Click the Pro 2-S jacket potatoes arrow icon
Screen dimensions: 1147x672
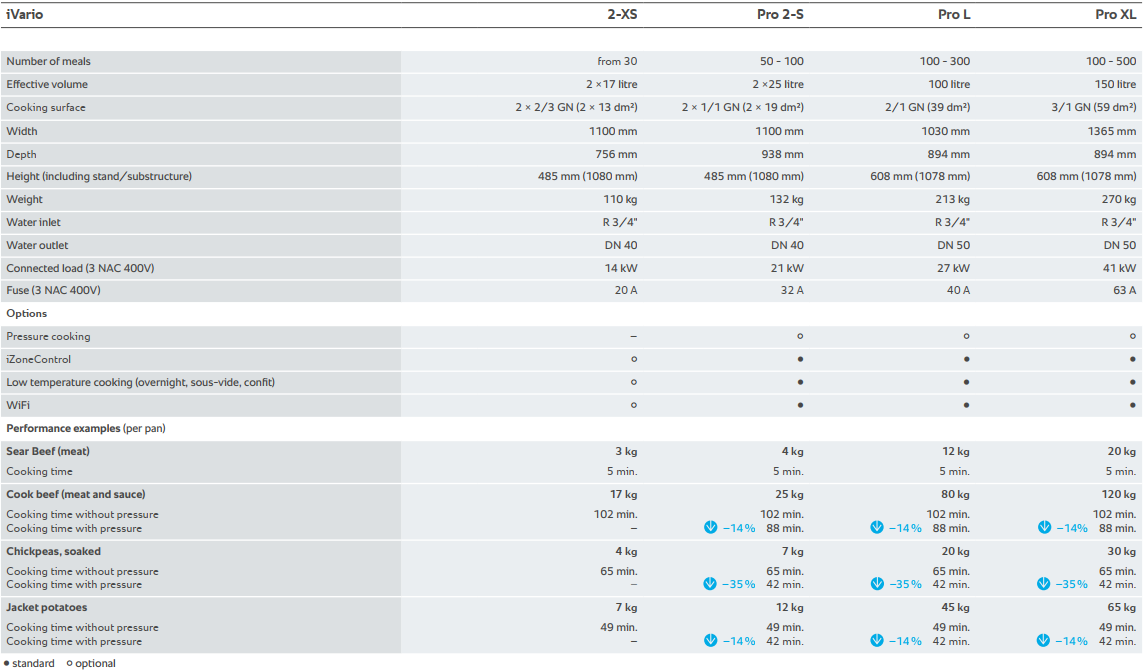click(710, 642)
